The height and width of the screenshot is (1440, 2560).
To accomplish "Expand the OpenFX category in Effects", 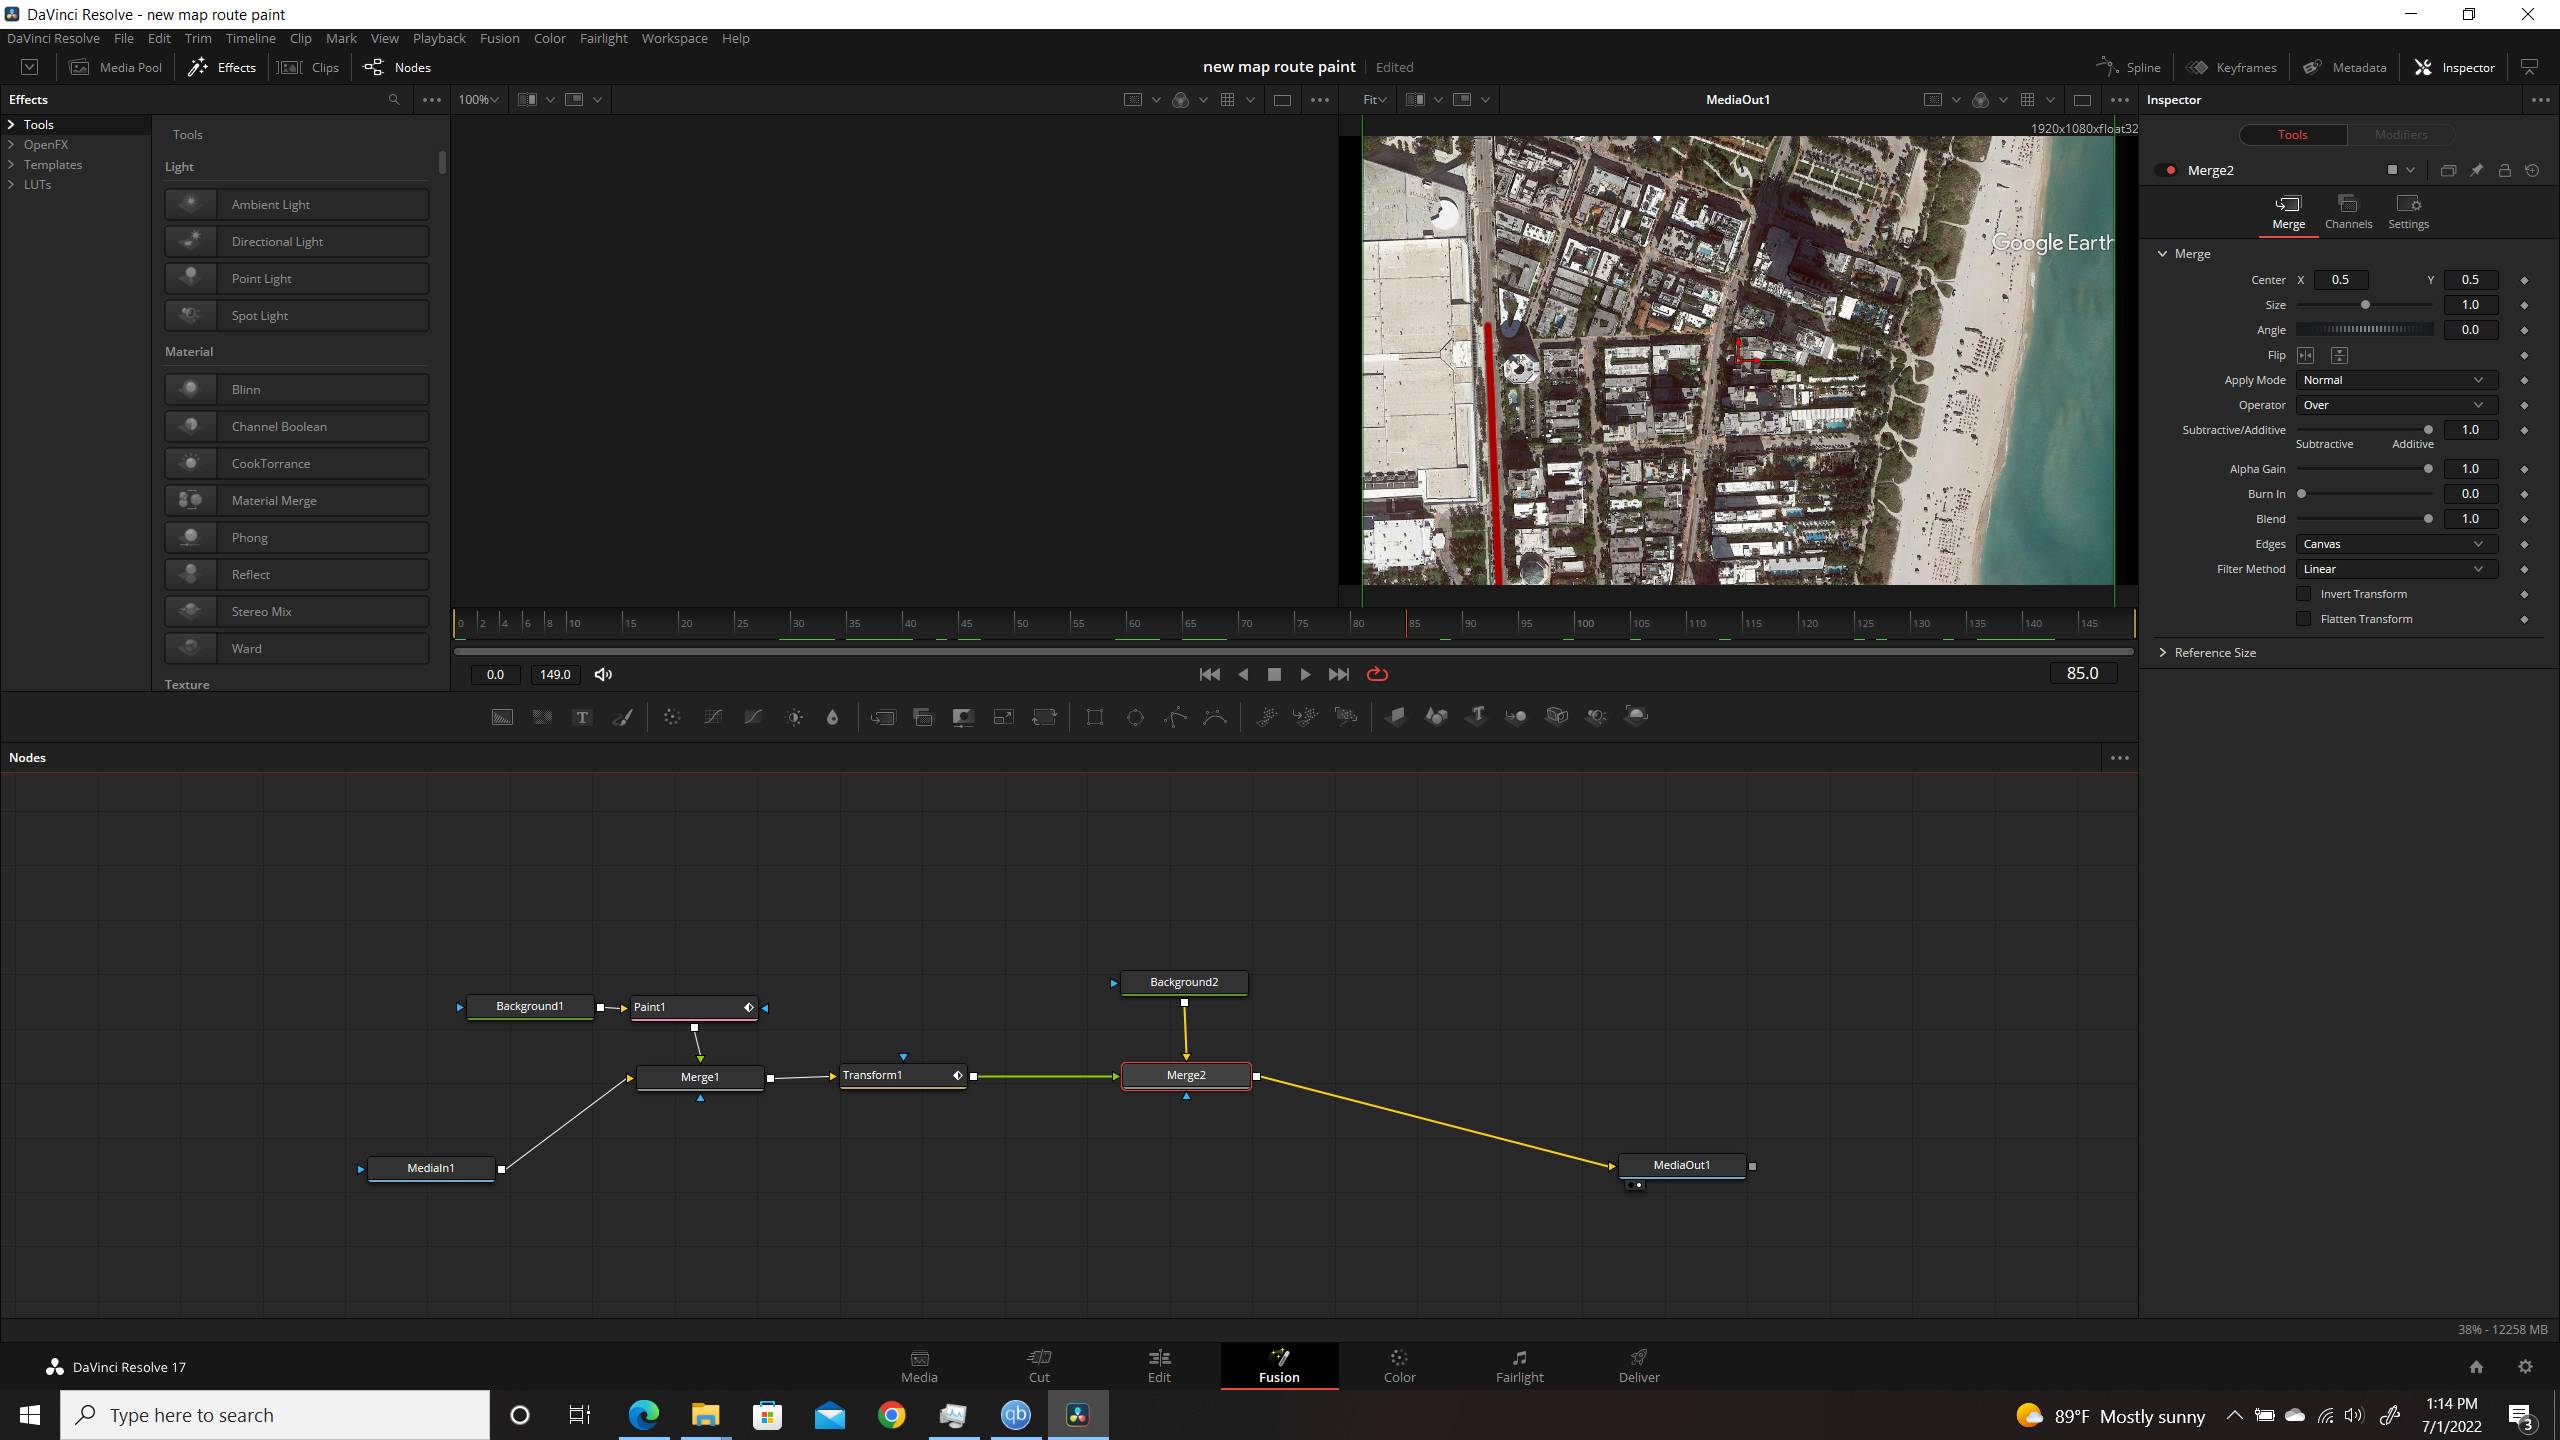I will coord(11,145).
